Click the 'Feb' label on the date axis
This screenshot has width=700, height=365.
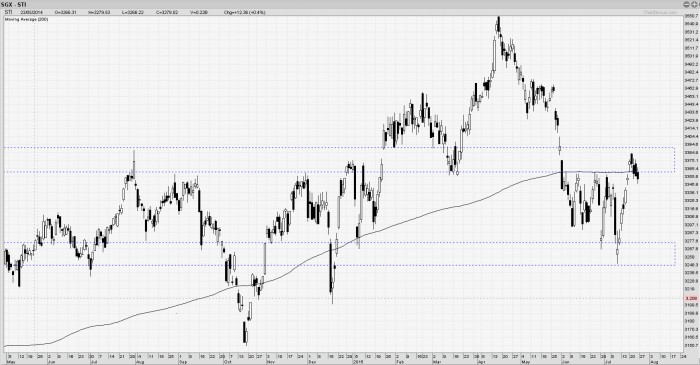click(400, 362)
